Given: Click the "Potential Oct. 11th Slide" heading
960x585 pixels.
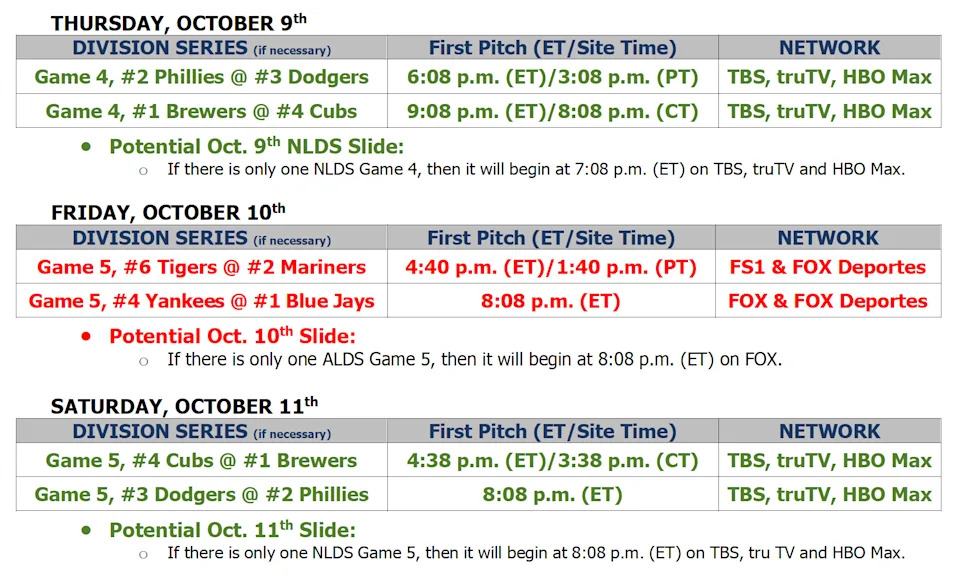Looking at the screenshot, I should [232, 530].
